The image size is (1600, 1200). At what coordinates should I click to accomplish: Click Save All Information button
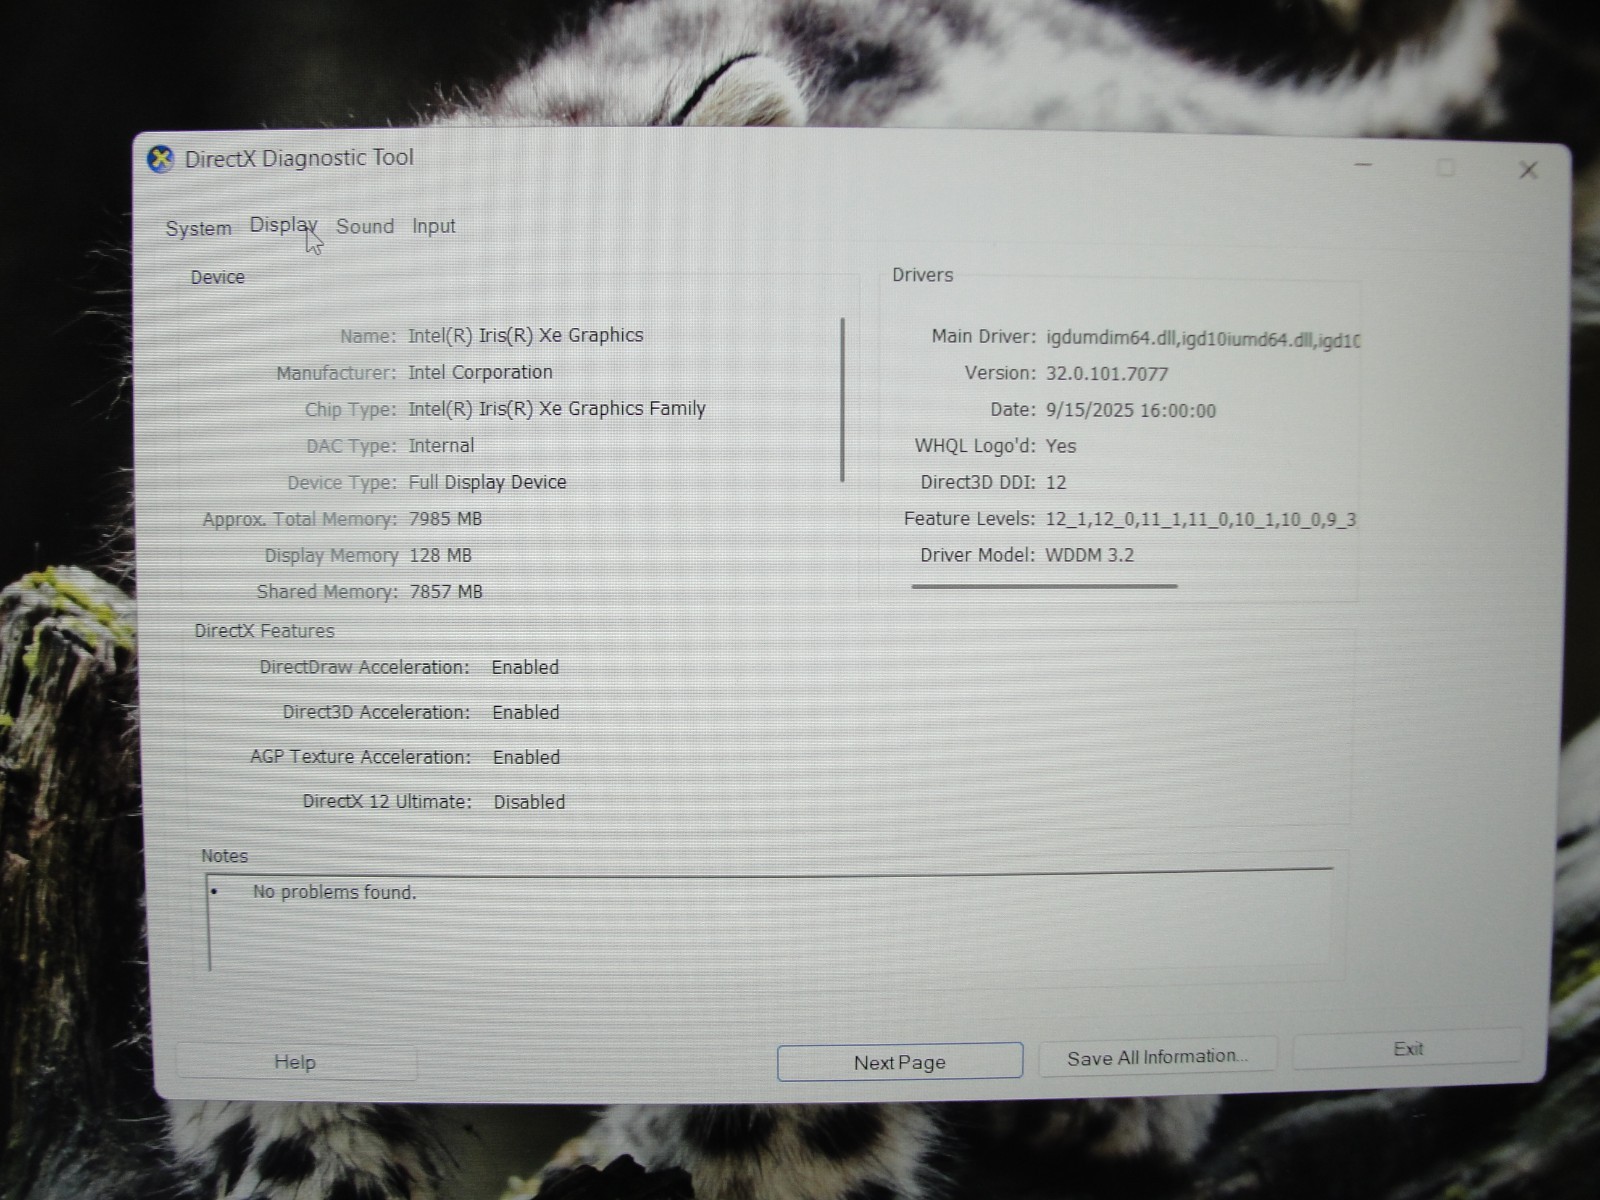click(1157, 1057)
